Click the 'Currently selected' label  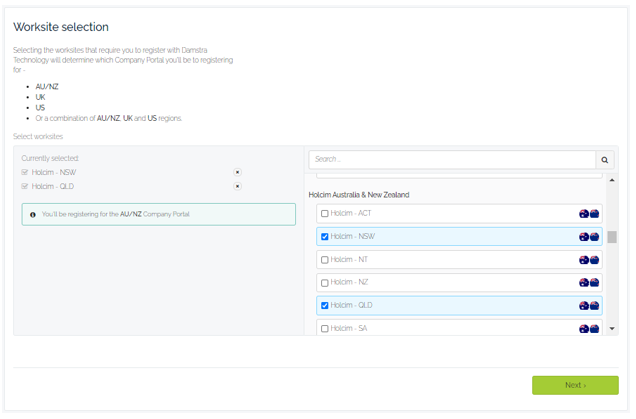pos(50,158)
